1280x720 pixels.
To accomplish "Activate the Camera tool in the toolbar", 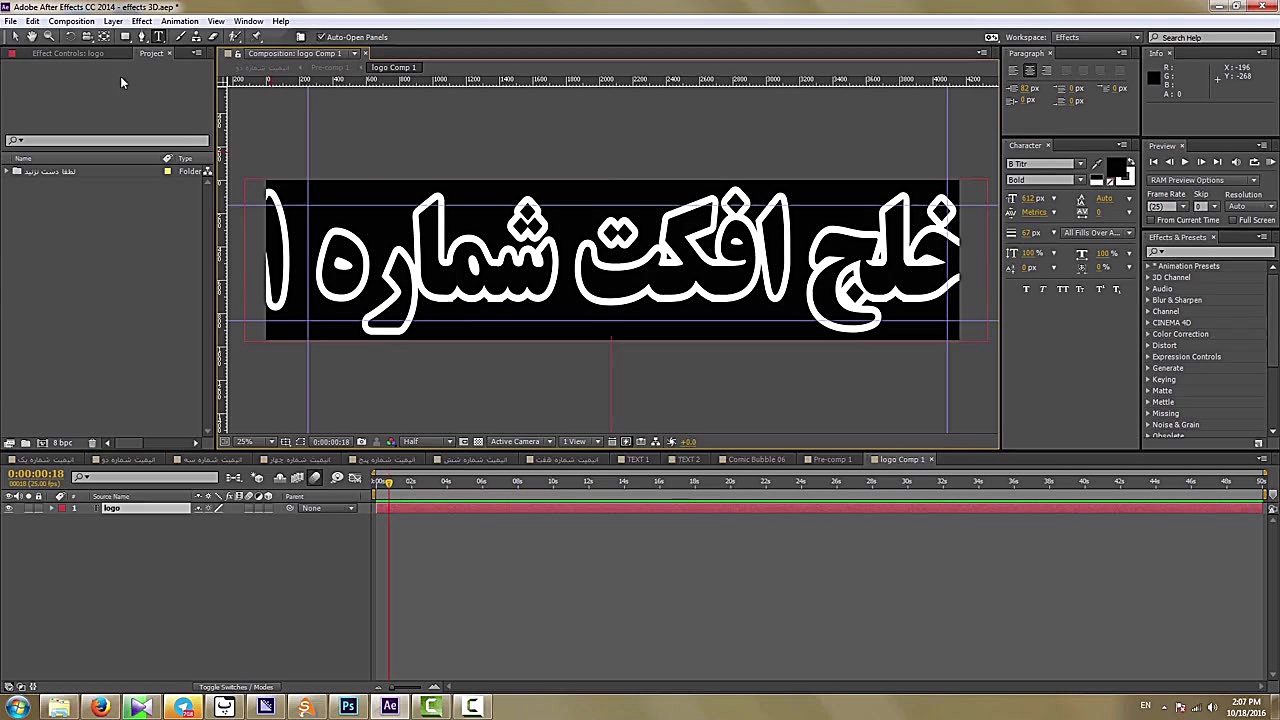I will click(85, 37).
